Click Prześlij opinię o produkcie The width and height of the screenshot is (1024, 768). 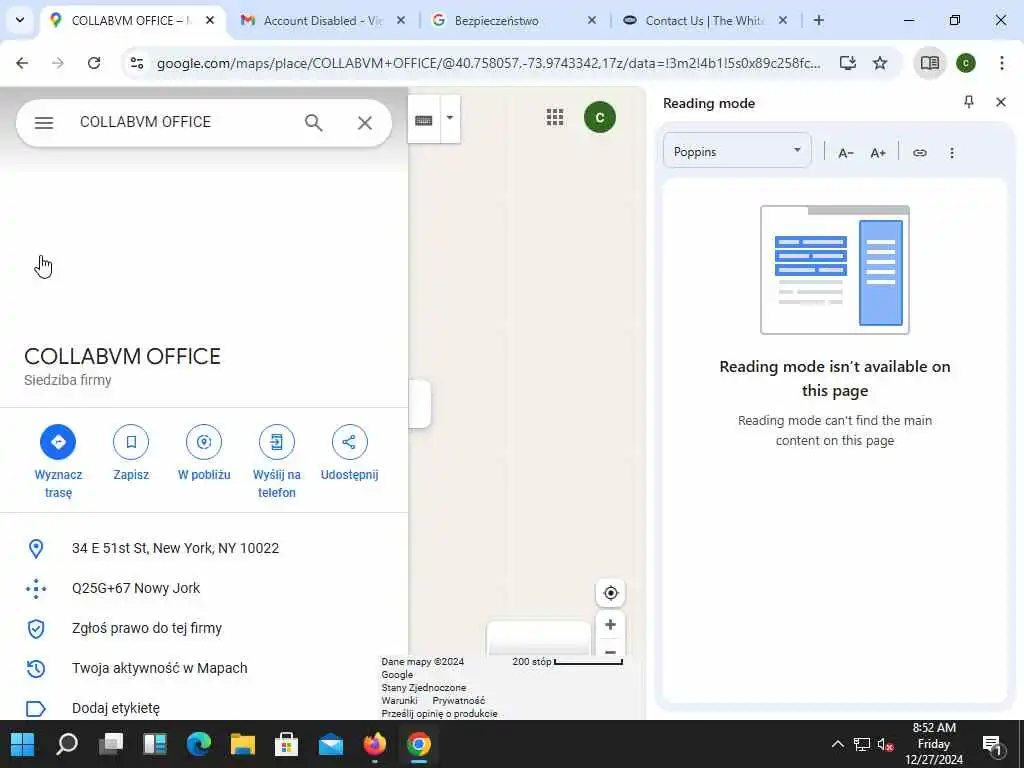(440, 713)
